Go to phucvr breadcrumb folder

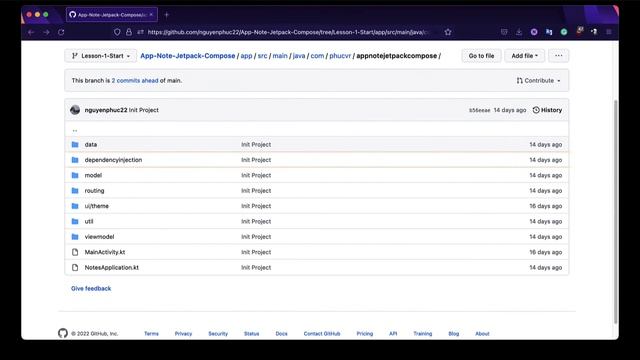point(340,56)
